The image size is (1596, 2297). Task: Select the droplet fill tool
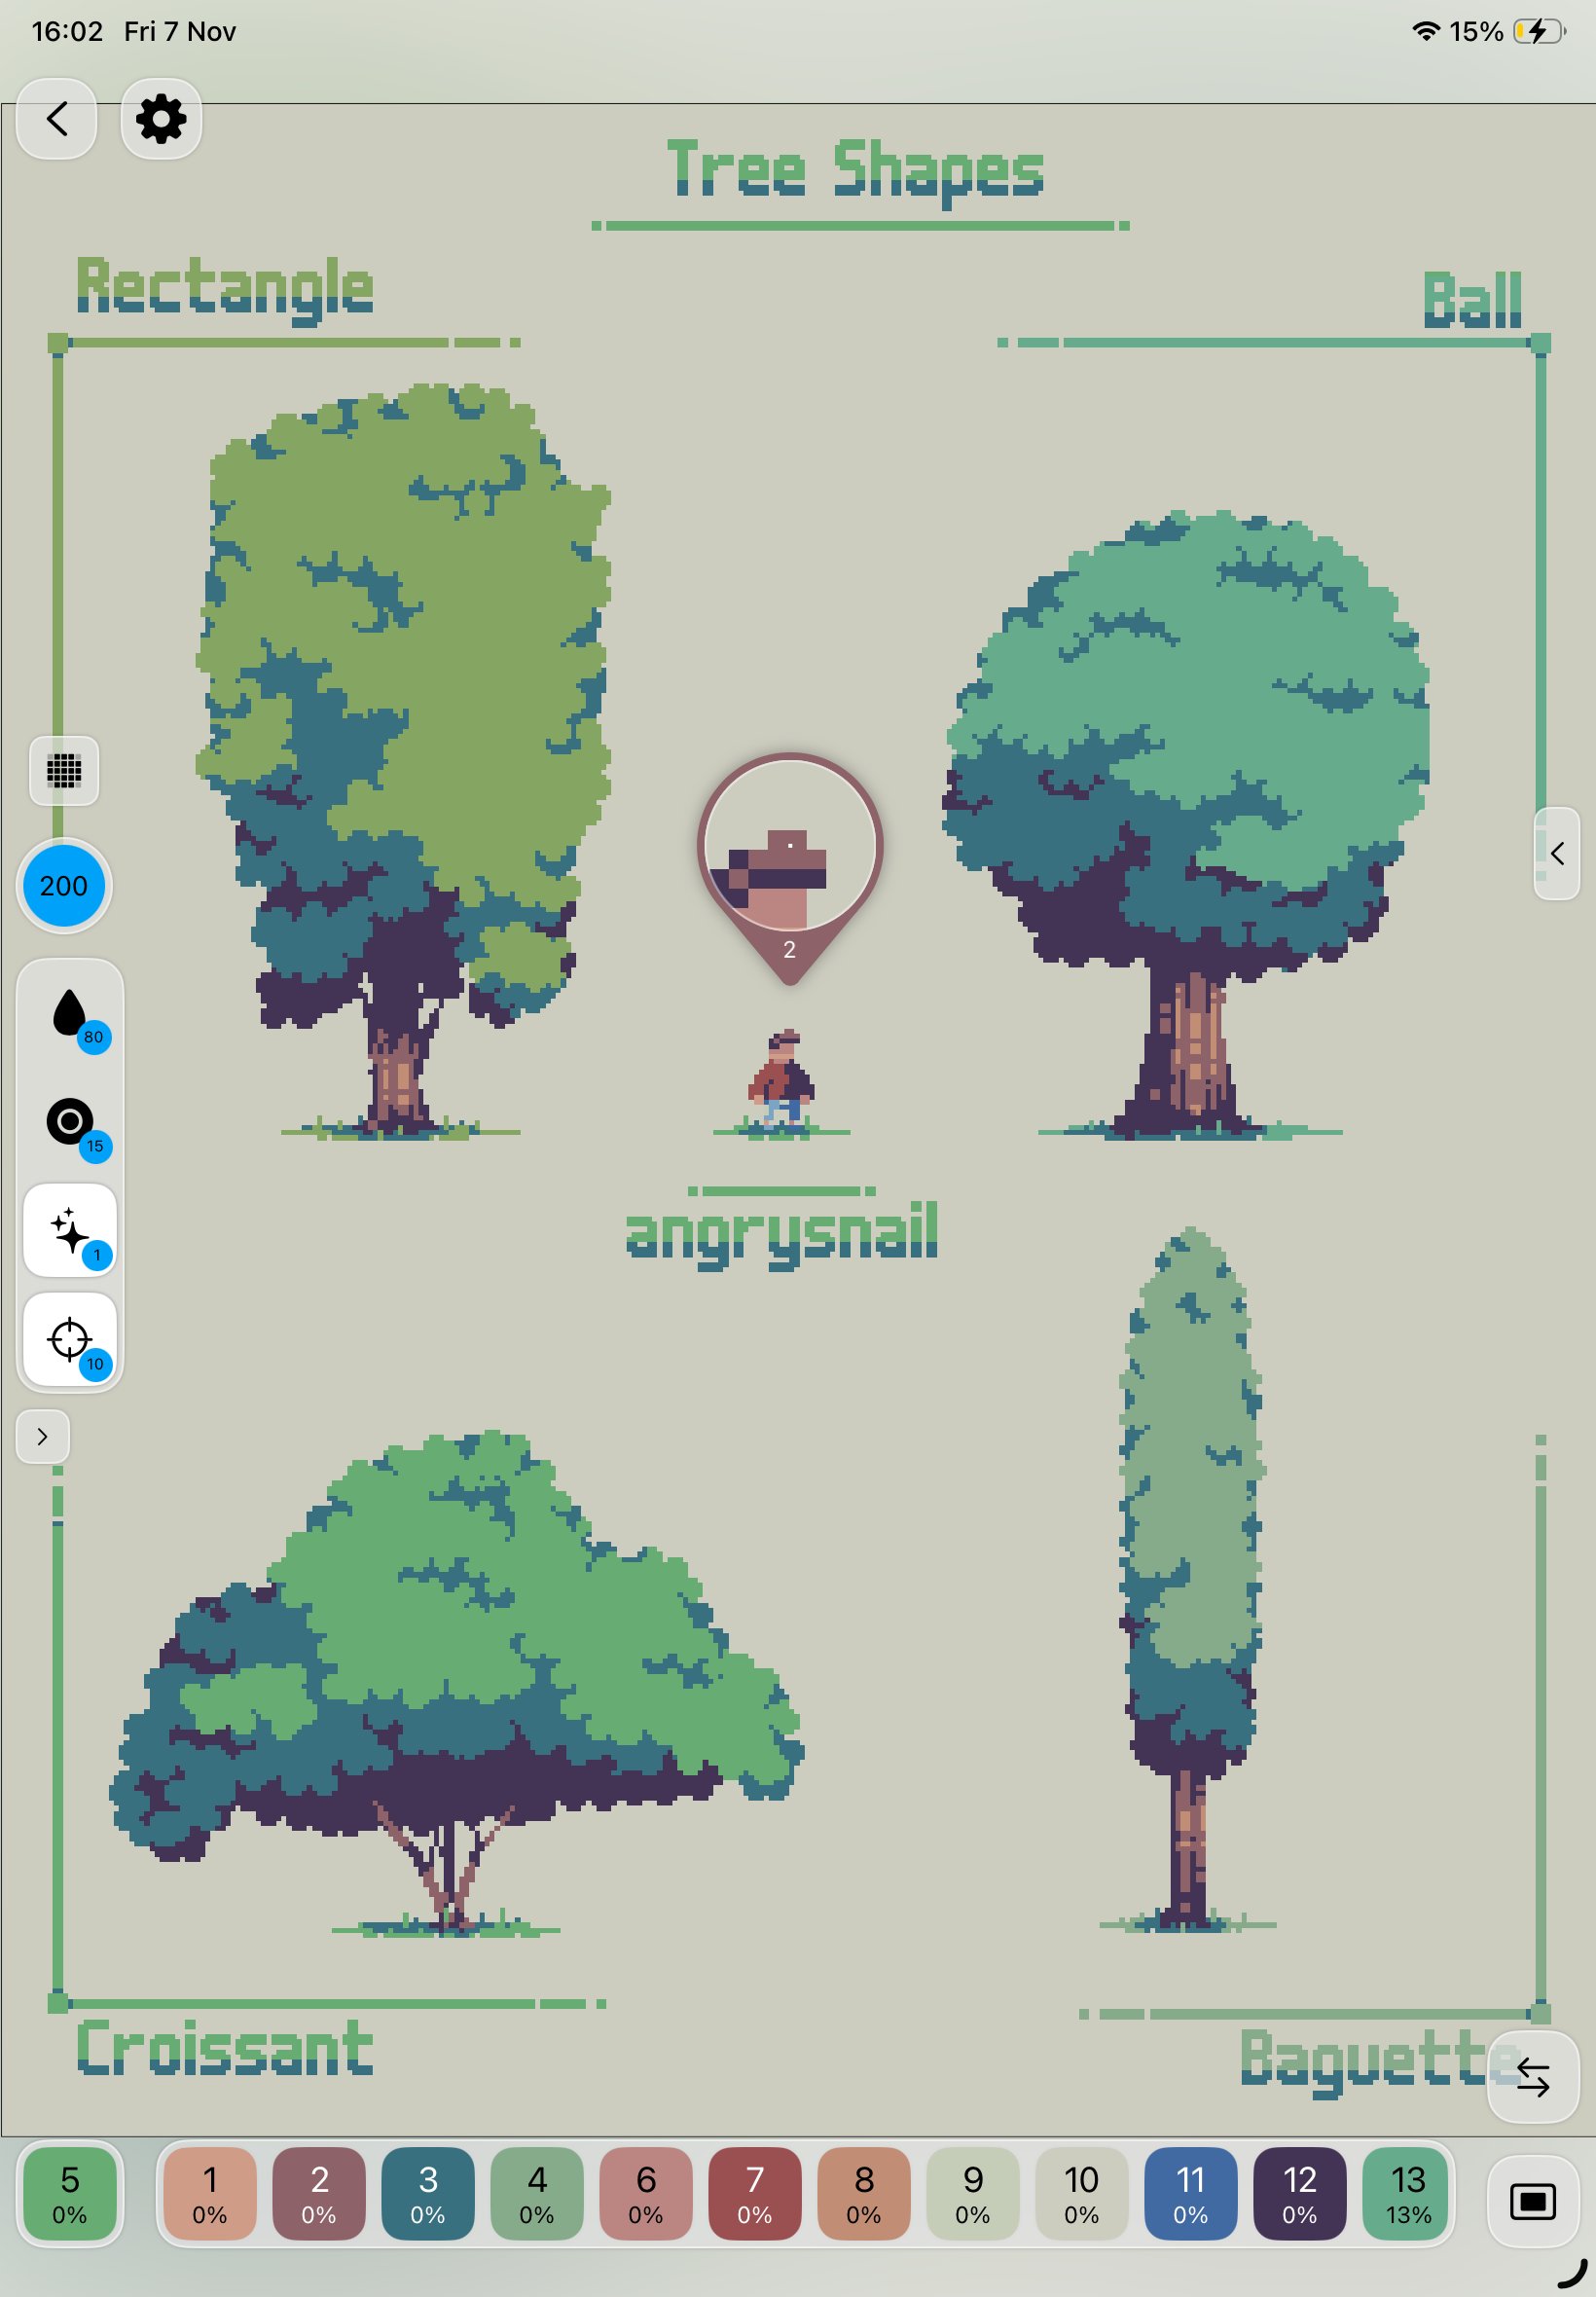click(70, 1015)
